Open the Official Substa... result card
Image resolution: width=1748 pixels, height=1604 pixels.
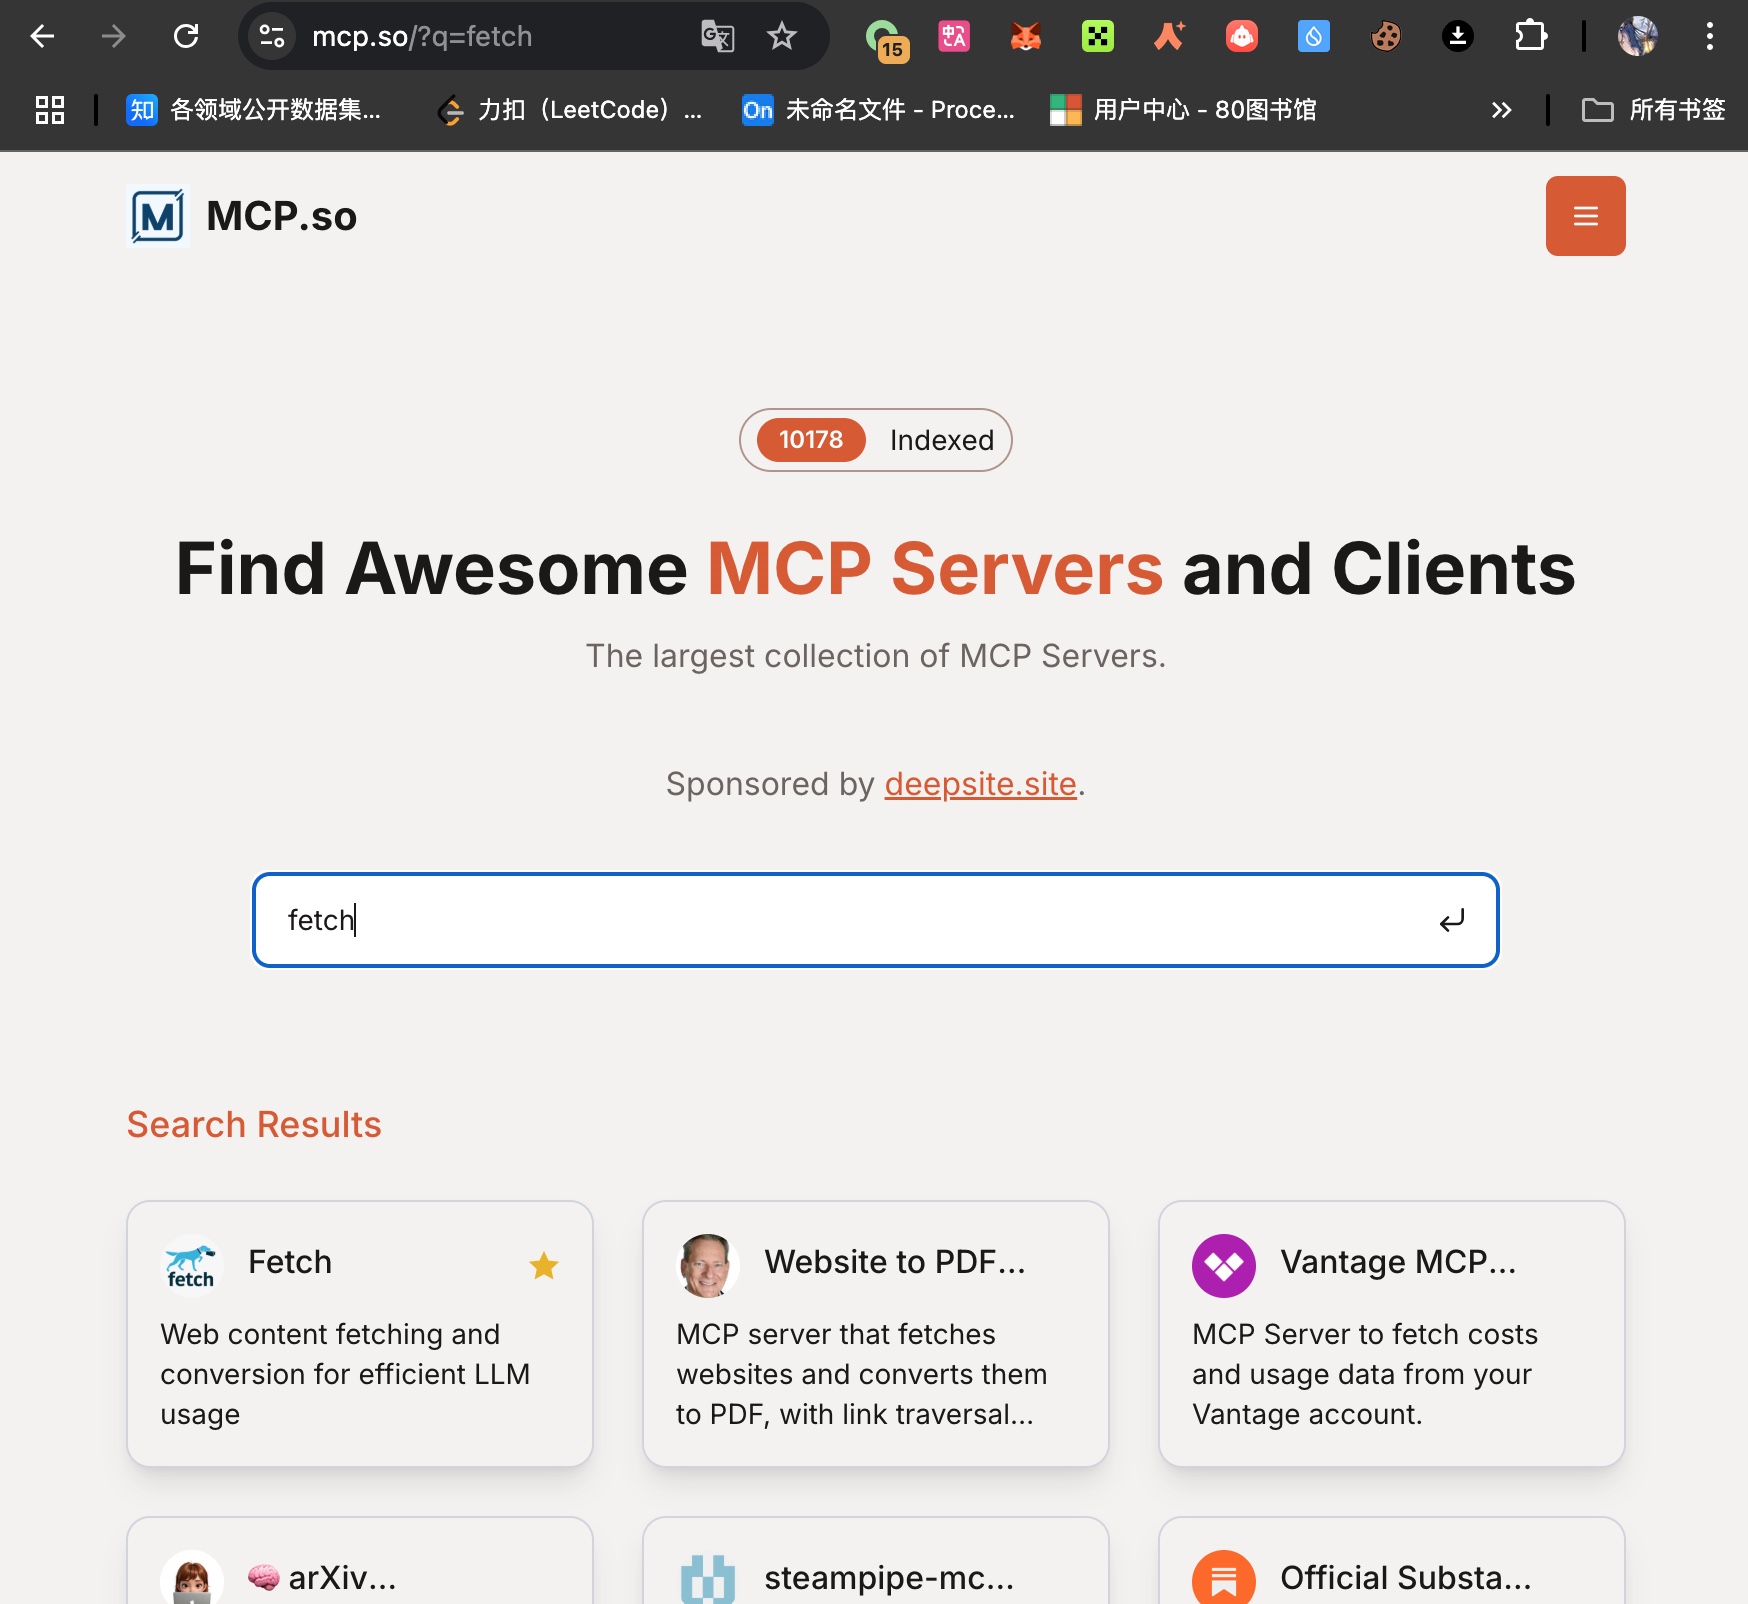pyautogui.click(x=1392, y=1561)
